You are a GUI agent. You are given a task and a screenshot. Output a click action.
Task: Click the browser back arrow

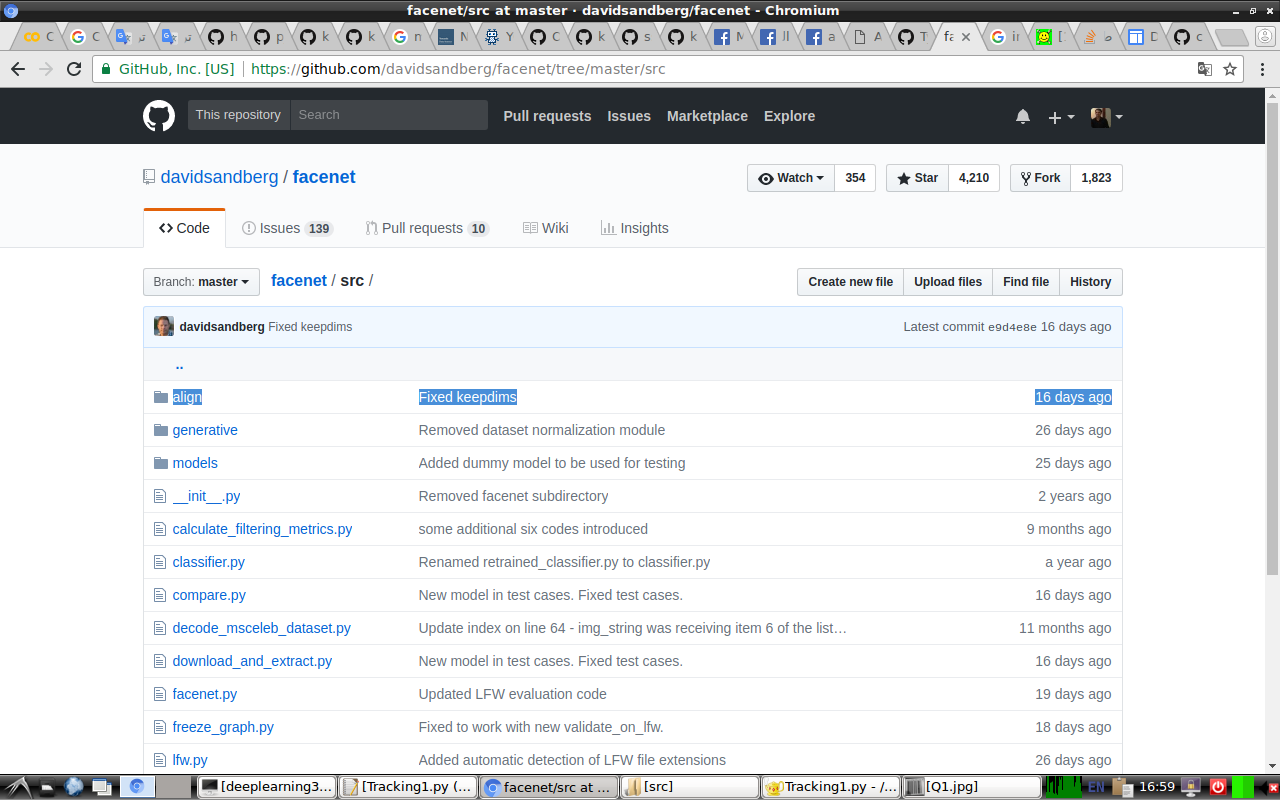pyautogui.click(x=18, y=69)
